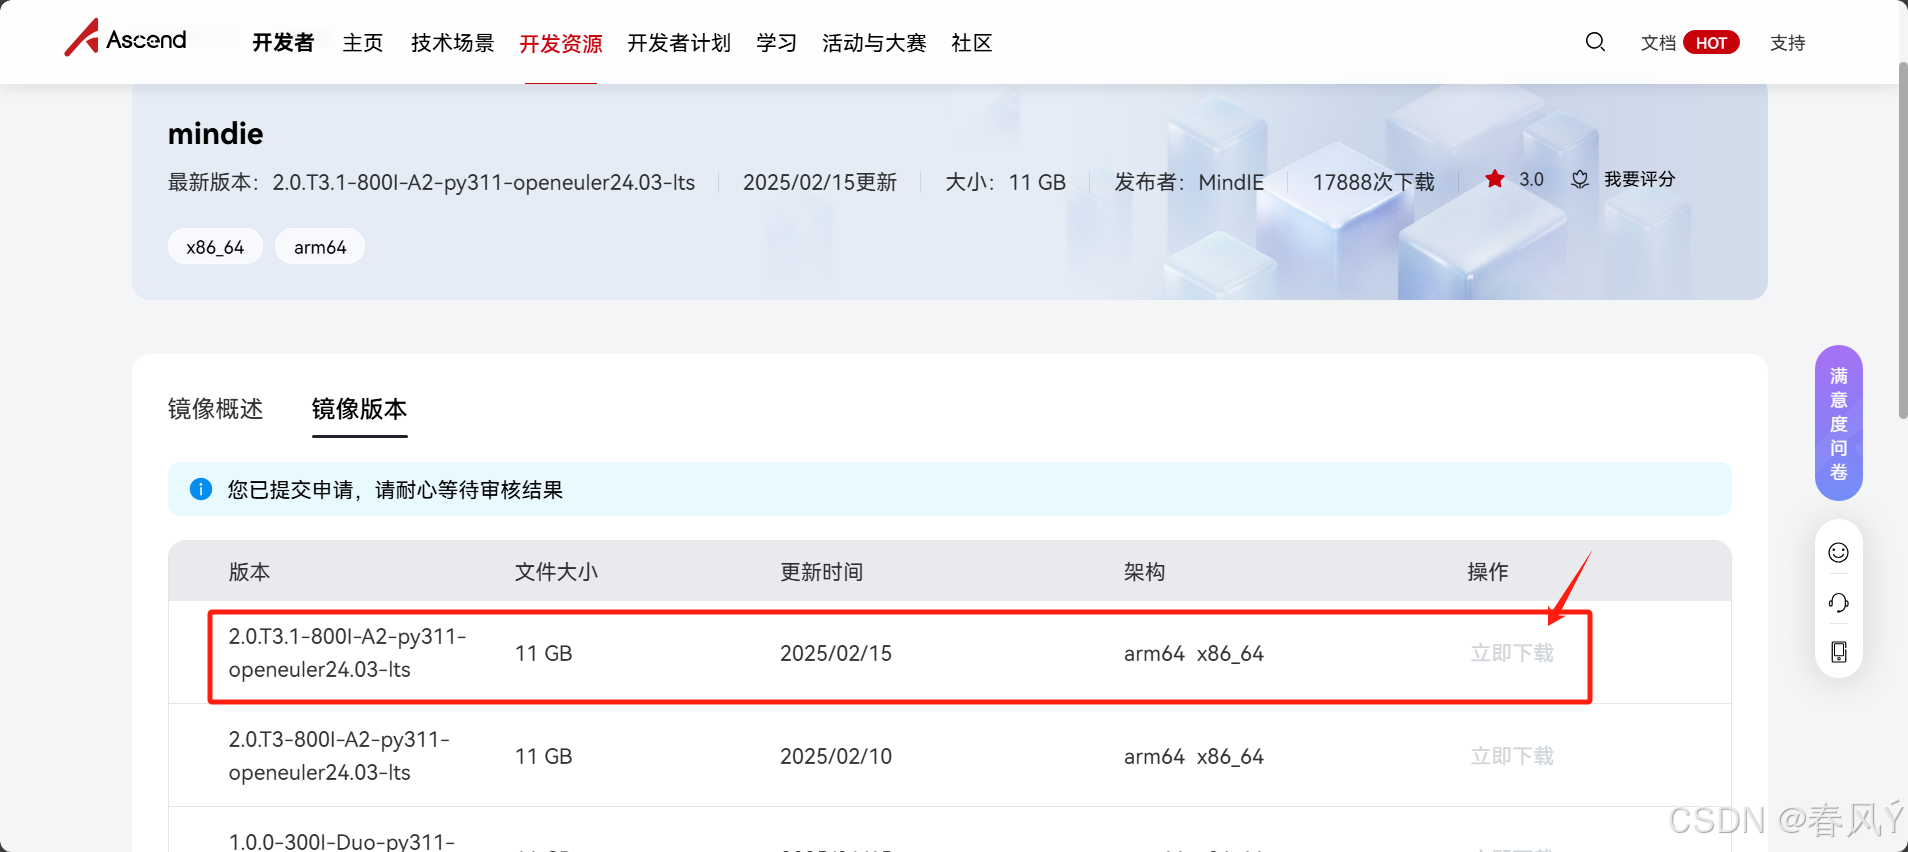Switch to the 镜像概述 tab
1908x852 pixels.
click(x=216, y=409)
